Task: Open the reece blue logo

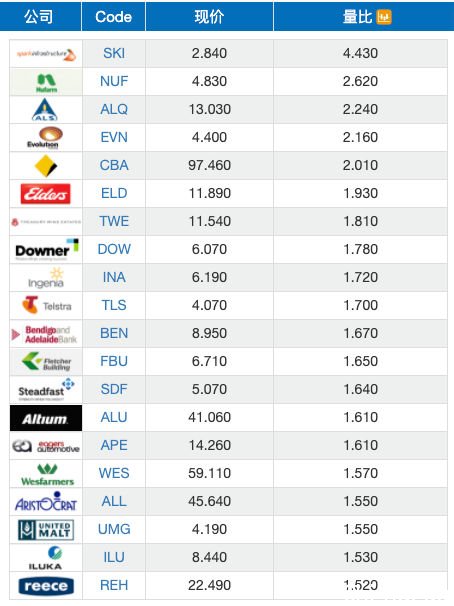Action: click(x=46, y=586)
